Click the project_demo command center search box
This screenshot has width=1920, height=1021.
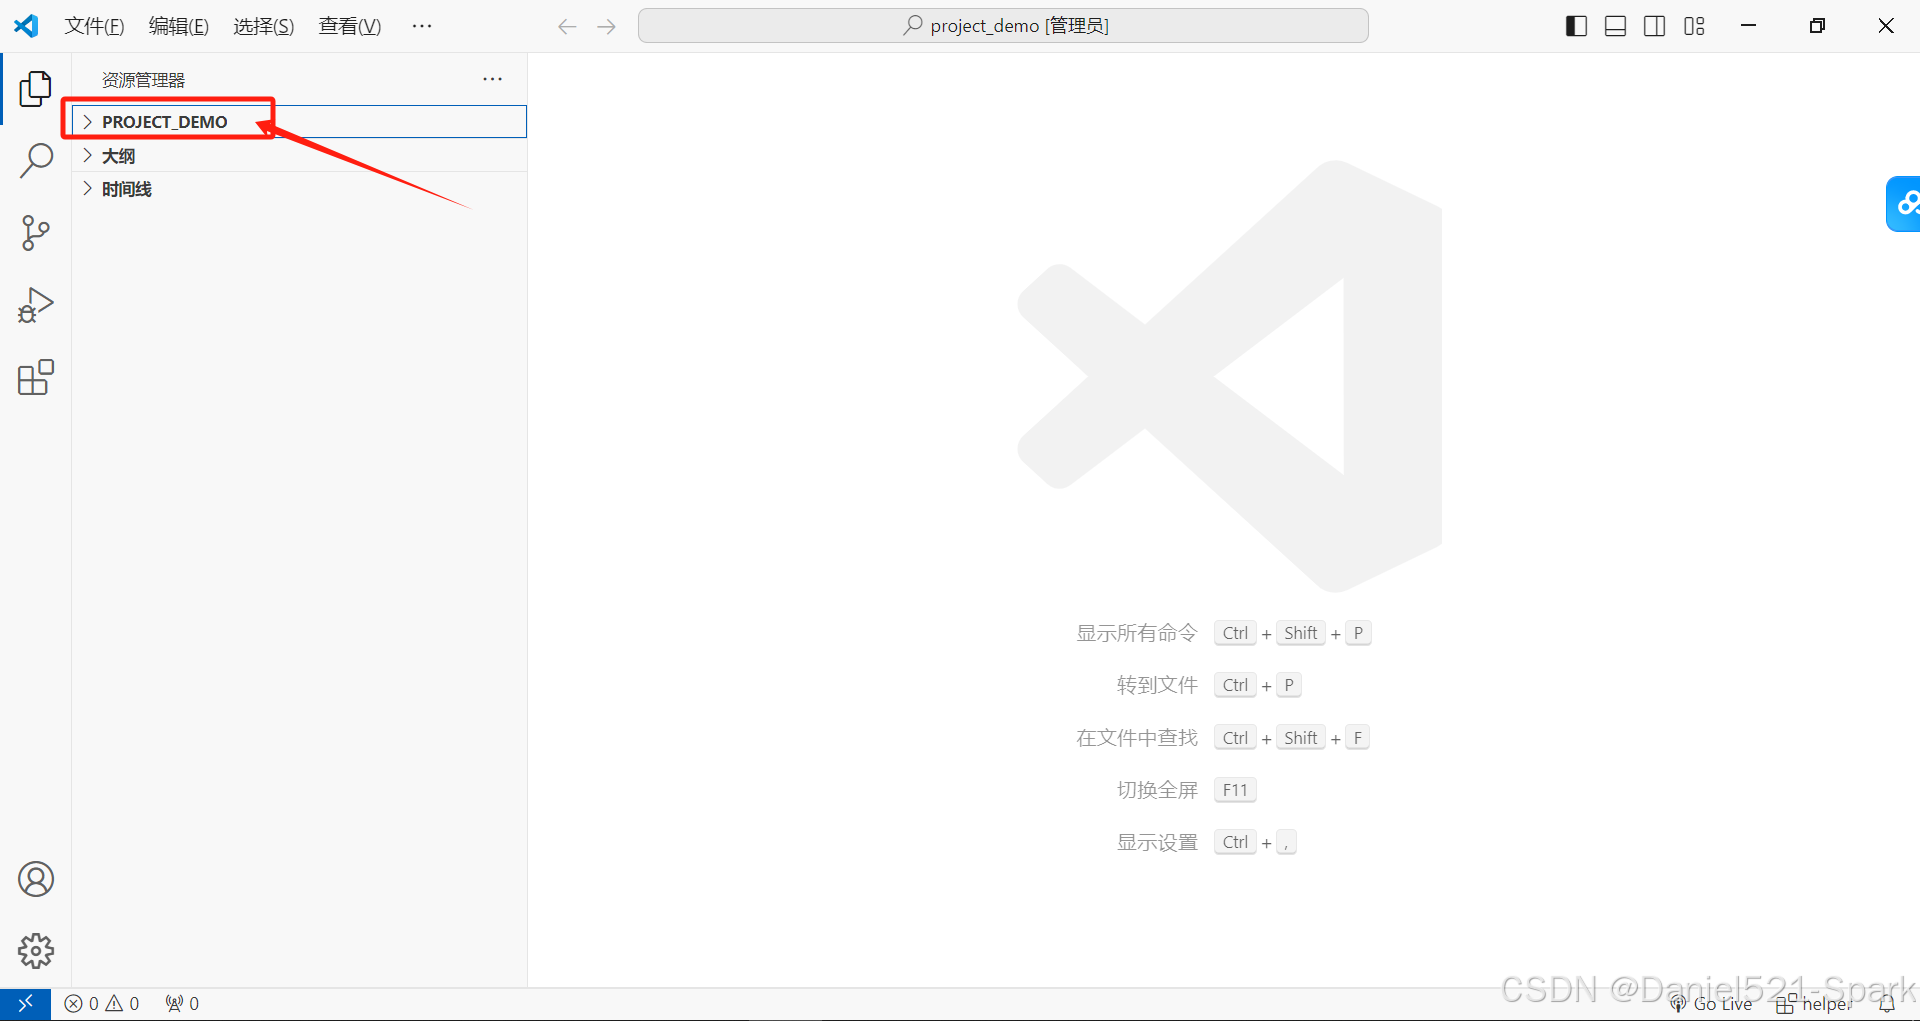tap(1003, 26)
